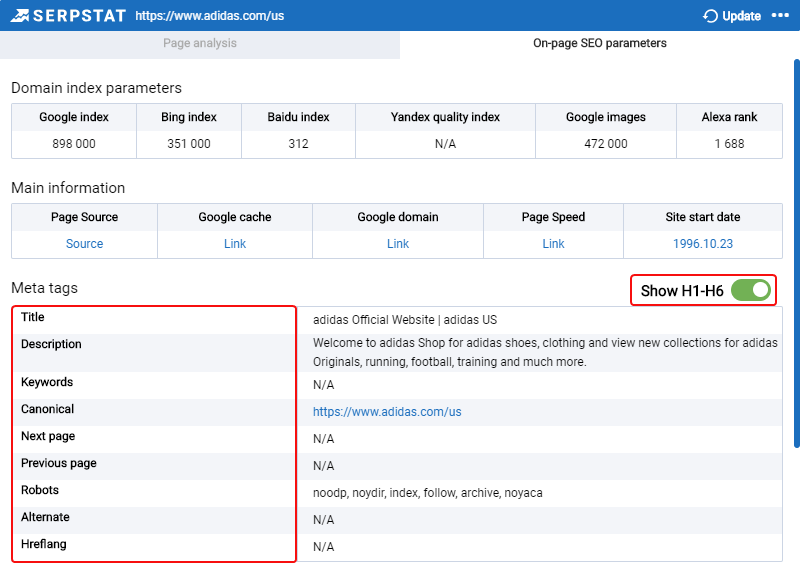This screenshot has width=800, height=572.
Task: Click the Next page meta tag label
Action: [x=48, y=436]
